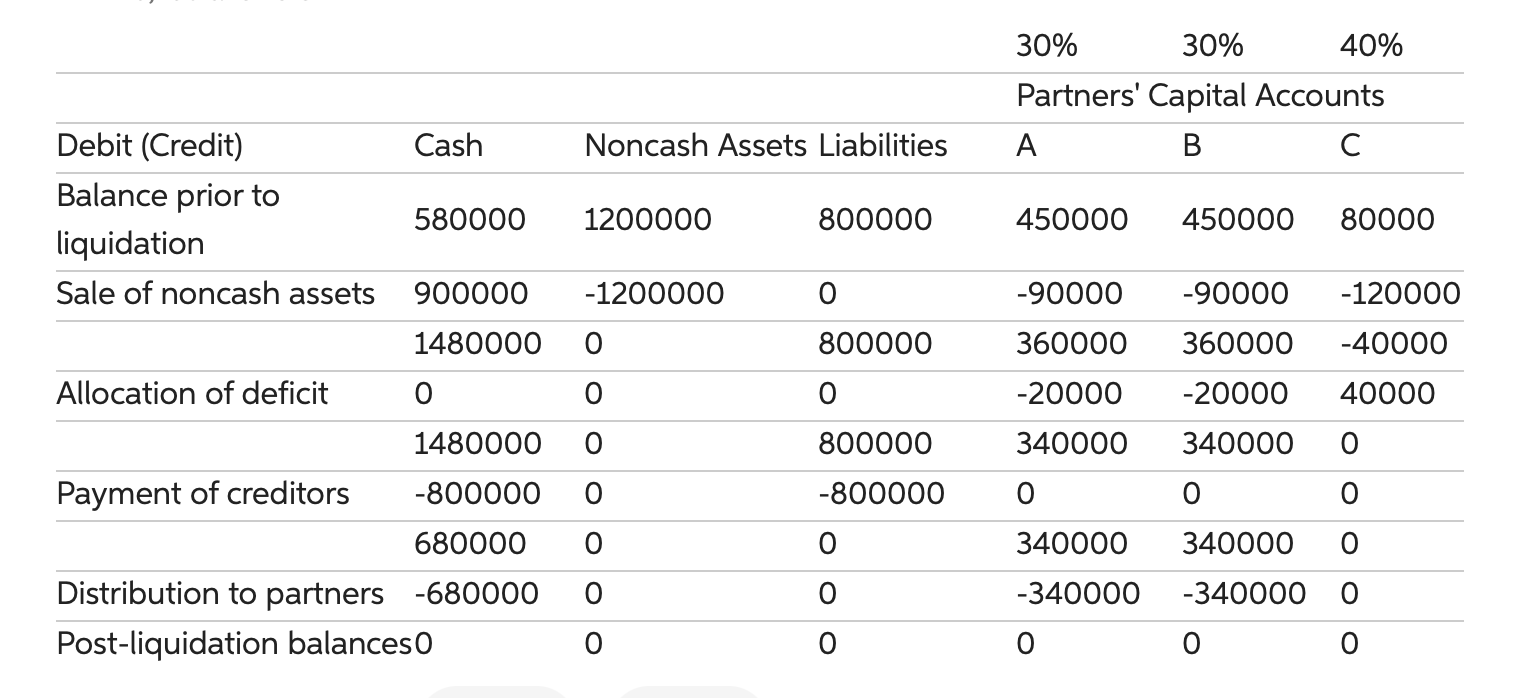Image resolution: width=1524 pixels, height=698 pixels.
Task: Click the Cash zero in Allocation of deficit row
Action: pos(423,394)
